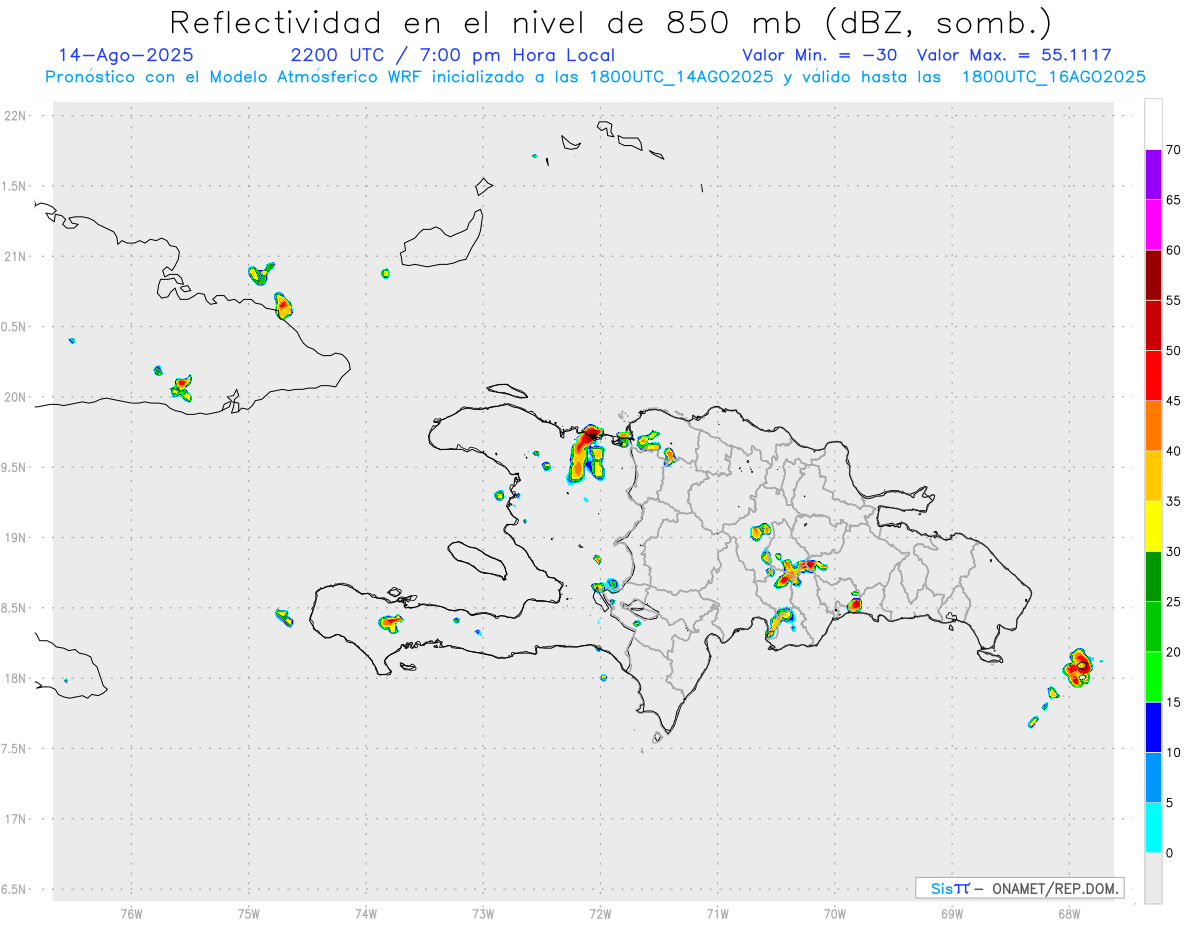Image resolution: width=1200 pixels, height=927 pixels.
Task: Click the '50' value on the colorbar scale
Action: 1174,351
